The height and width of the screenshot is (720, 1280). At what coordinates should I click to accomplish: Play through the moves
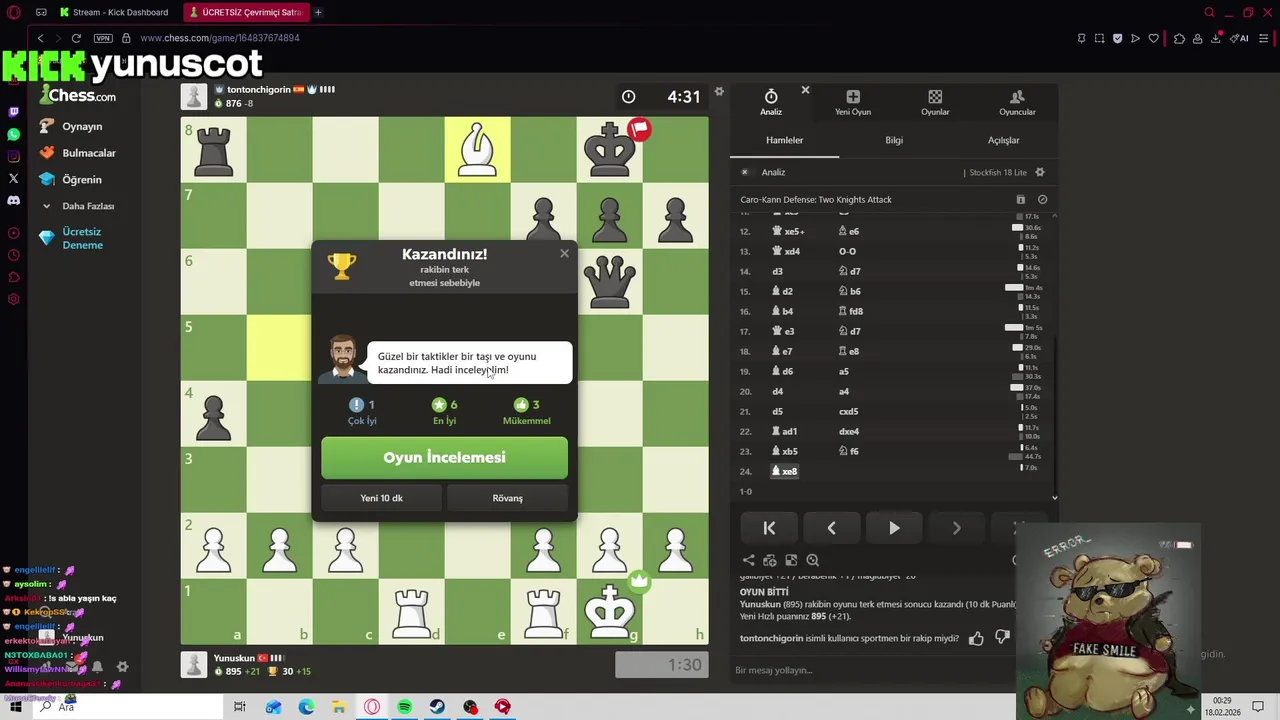[894, 528]
